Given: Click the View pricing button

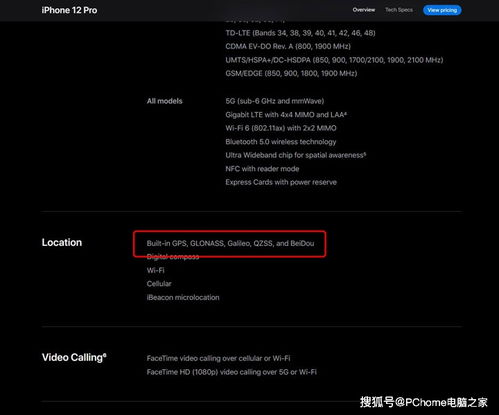Looking at the screenshot, I should pyautogui.click(x=442, y=10).
